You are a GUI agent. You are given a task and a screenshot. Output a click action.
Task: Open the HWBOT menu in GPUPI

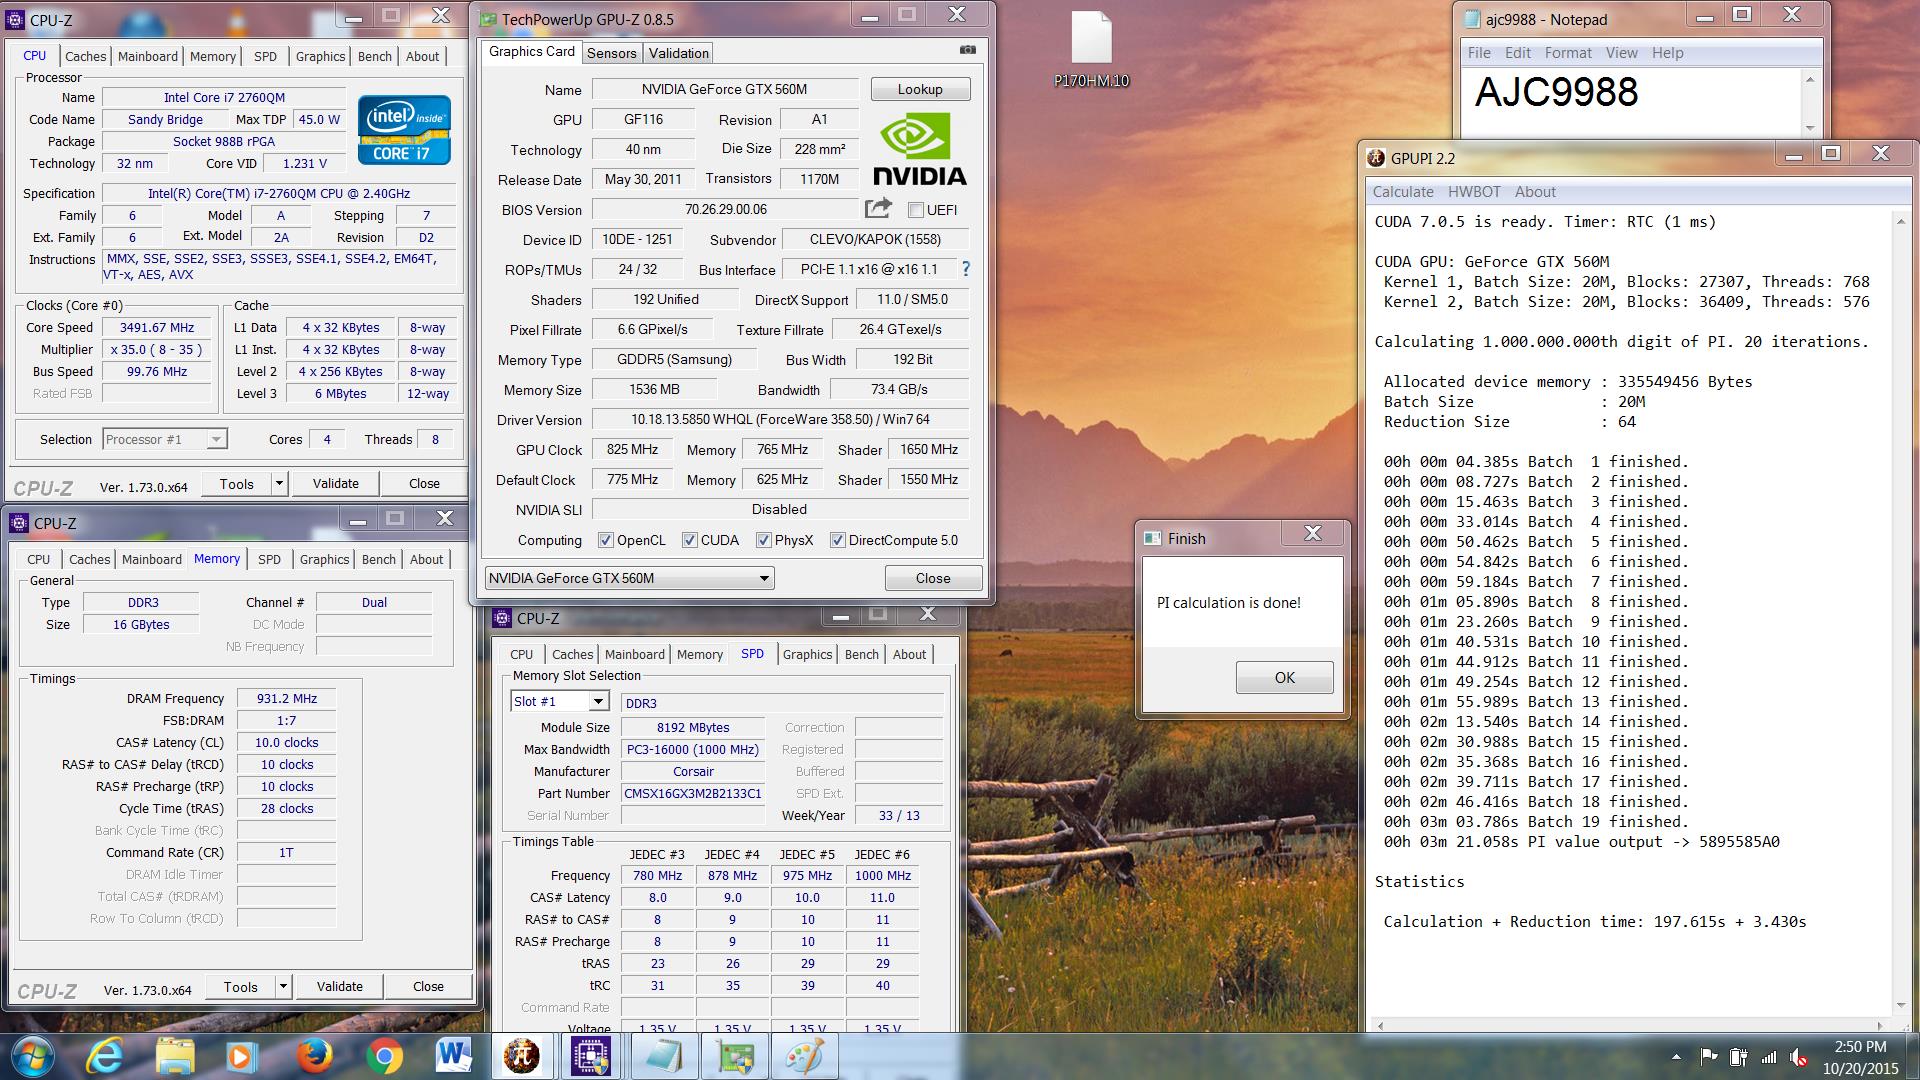[1474, 192]
